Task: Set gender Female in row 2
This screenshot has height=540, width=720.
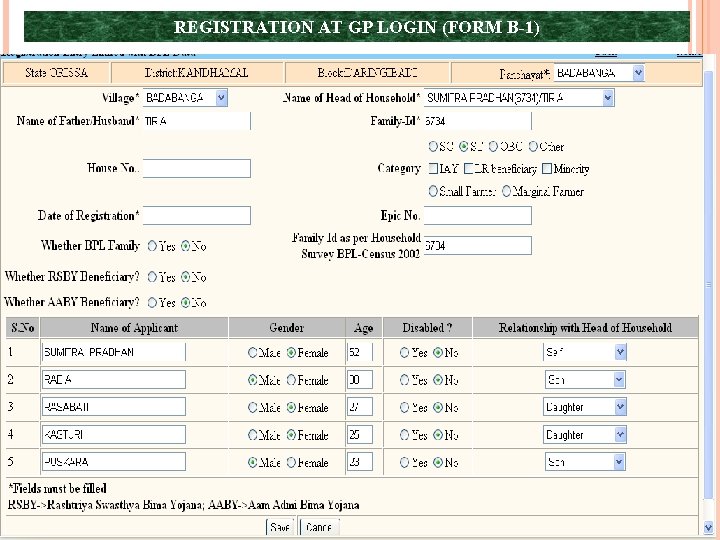Action: click(x=291, y=380)
